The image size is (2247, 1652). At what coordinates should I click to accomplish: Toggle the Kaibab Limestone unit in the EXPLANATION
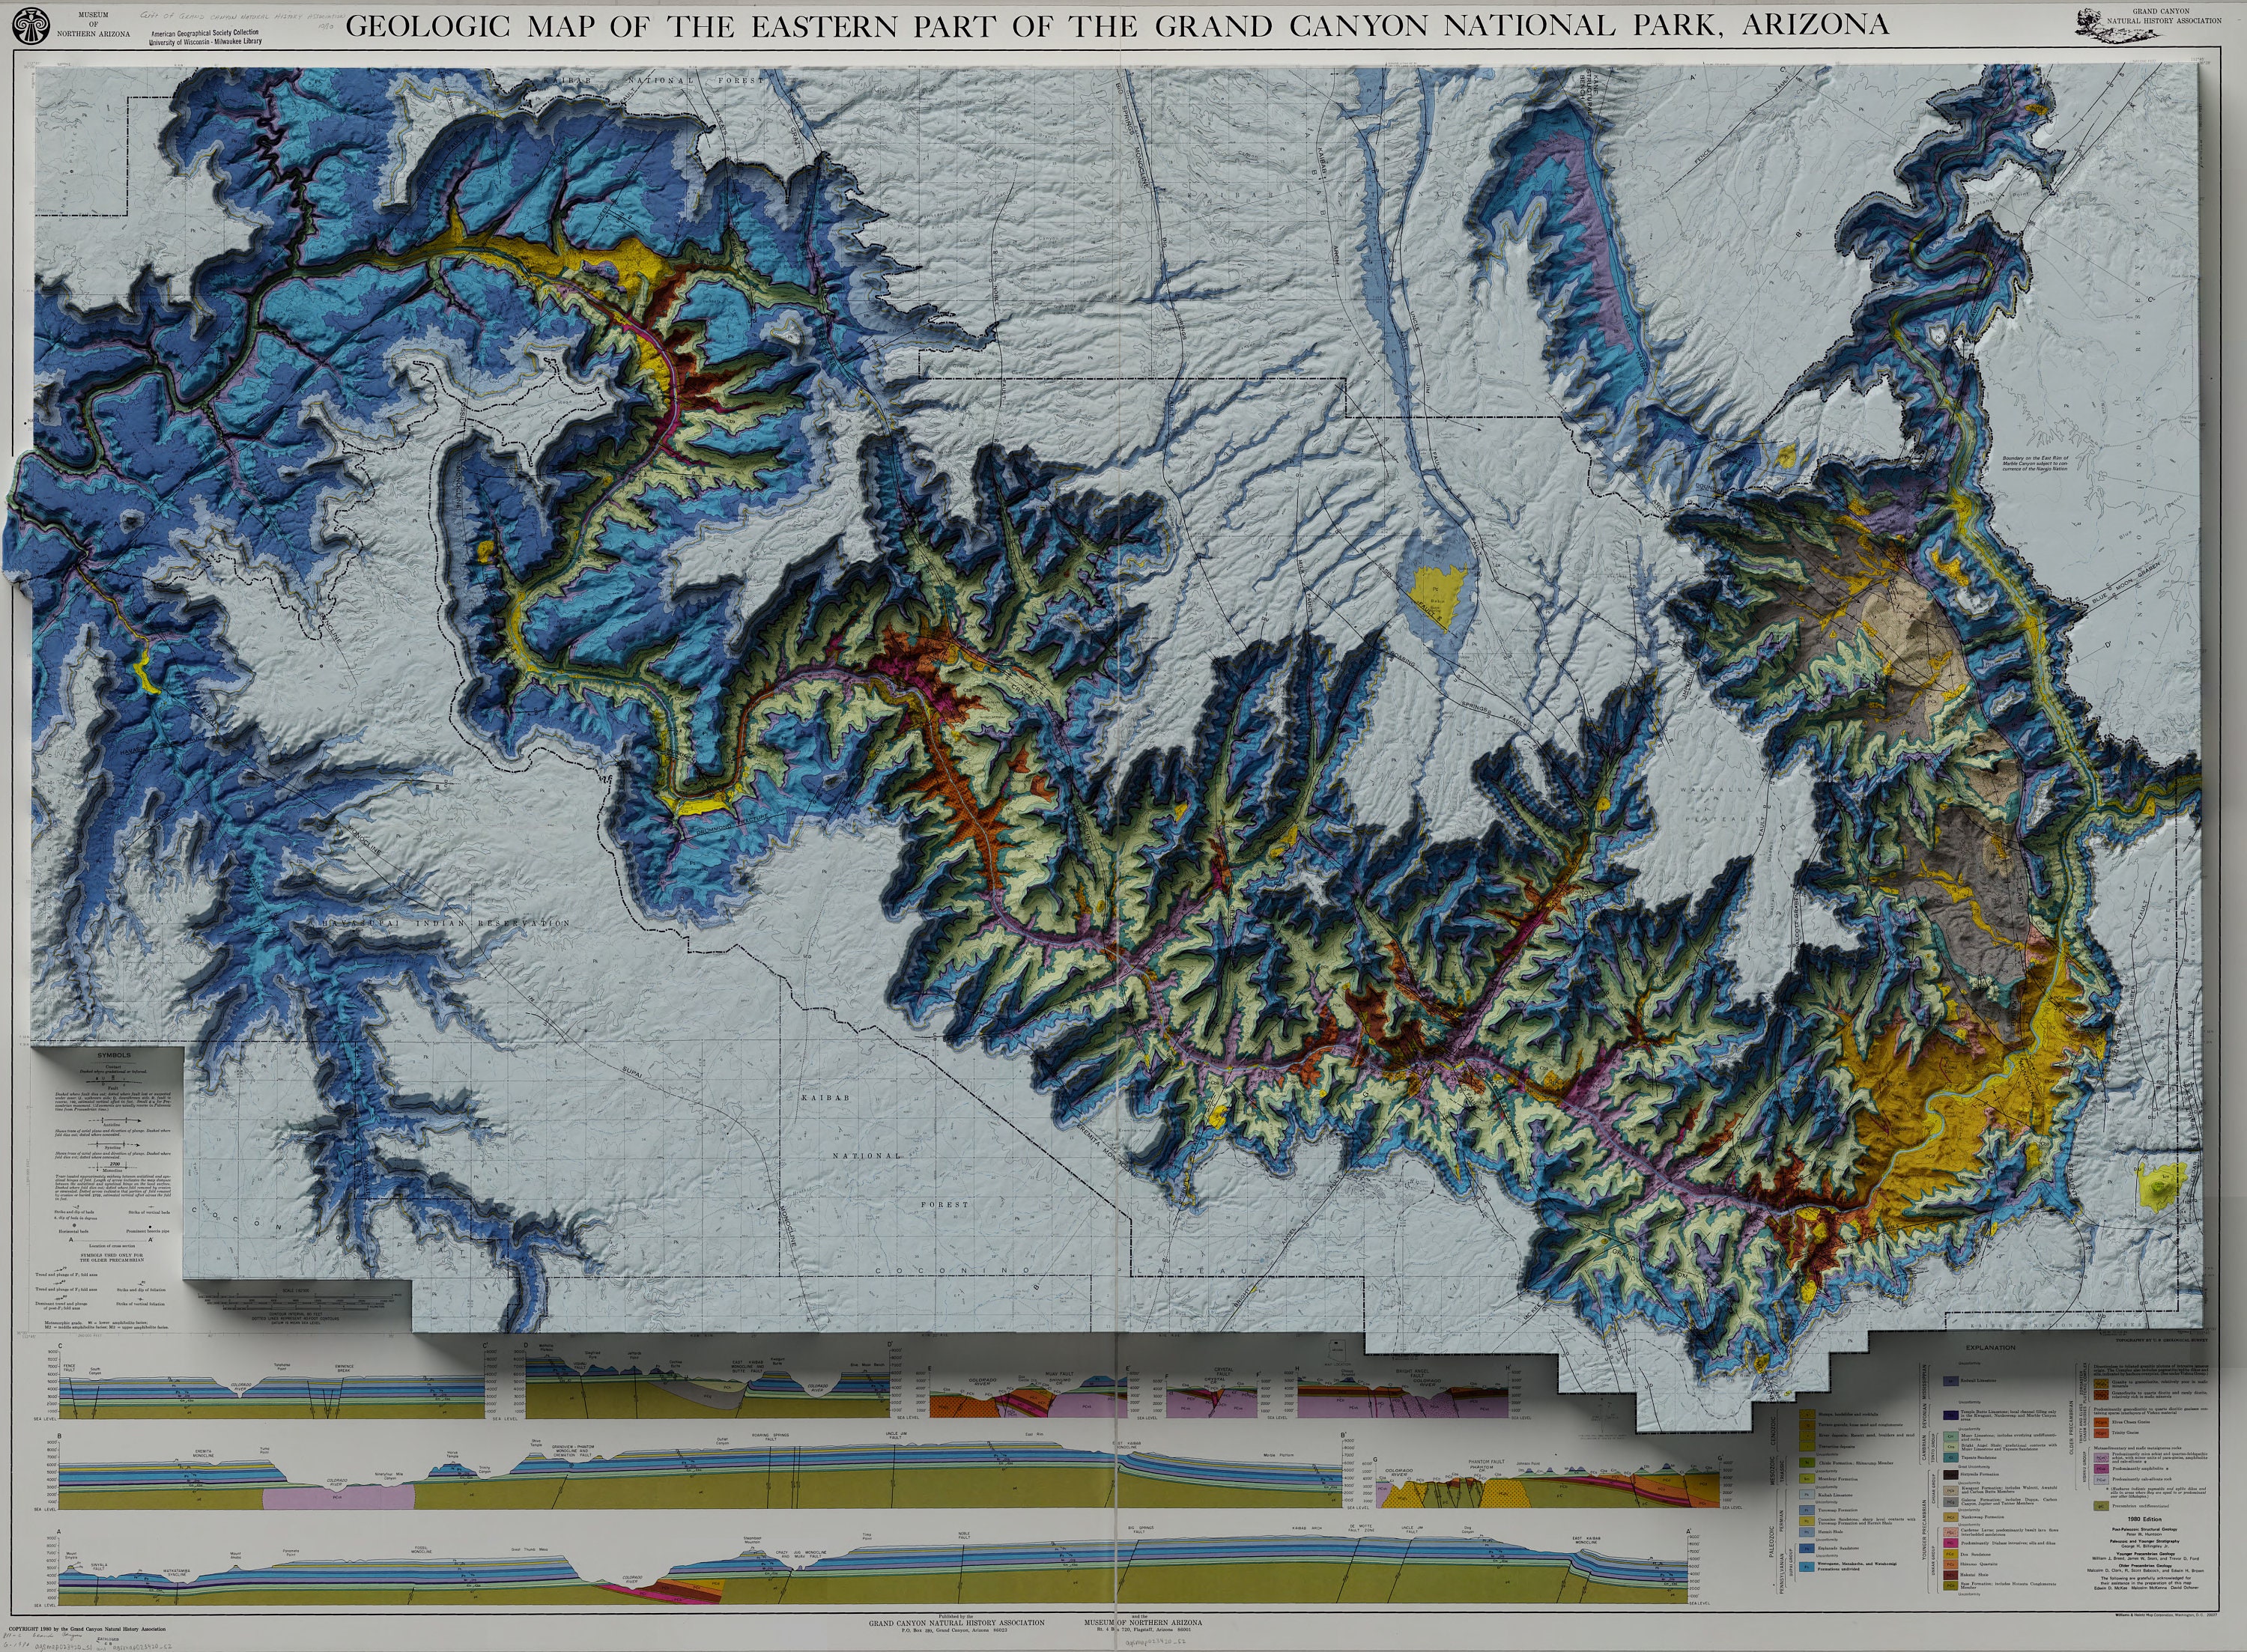pyautogui.click(x=1807, y=1496)
